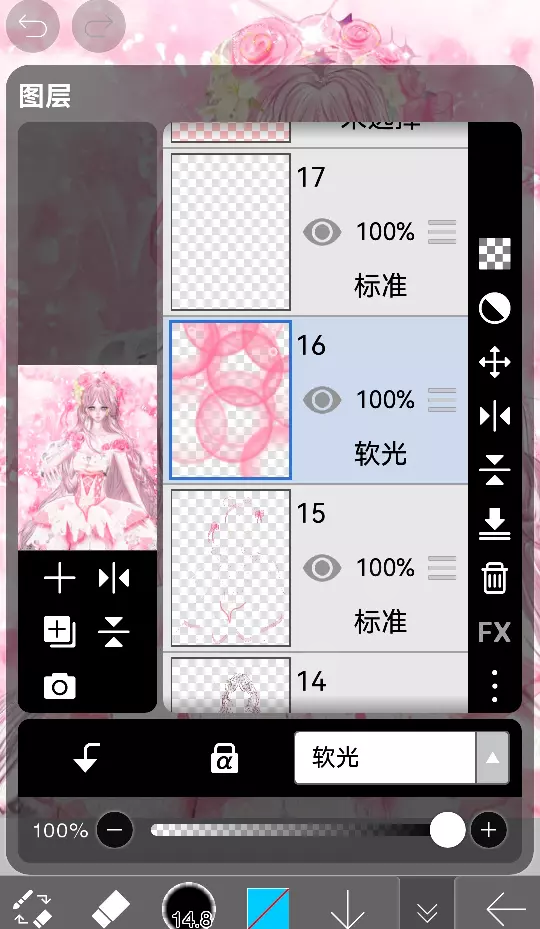Tap the undo arrow button
The height and width of the screenshot is (929, 540).
[x=33, y=27]
